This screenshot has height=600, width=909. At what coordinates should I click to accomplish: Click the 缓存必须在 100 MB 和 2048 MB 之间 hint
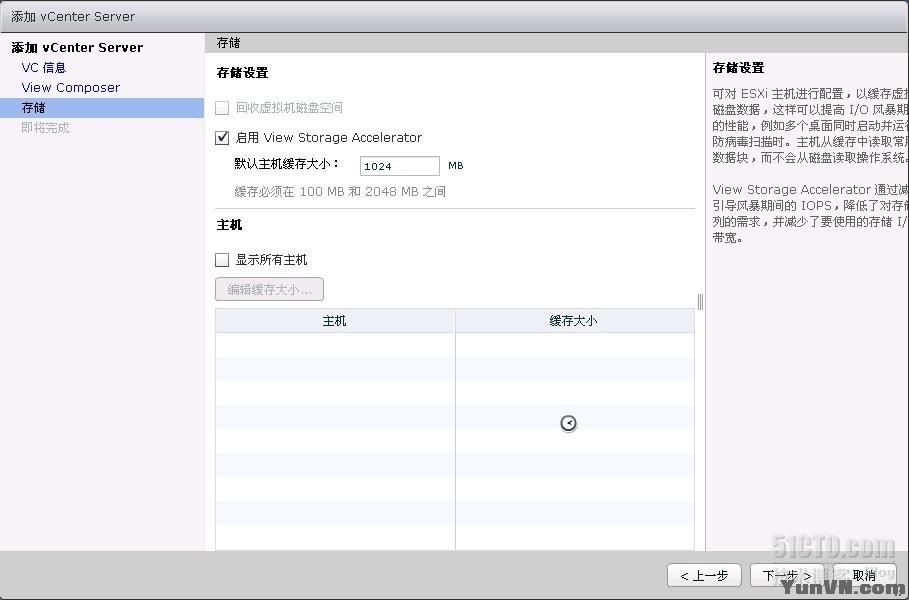pyautogui.click(x=340, y=192)
